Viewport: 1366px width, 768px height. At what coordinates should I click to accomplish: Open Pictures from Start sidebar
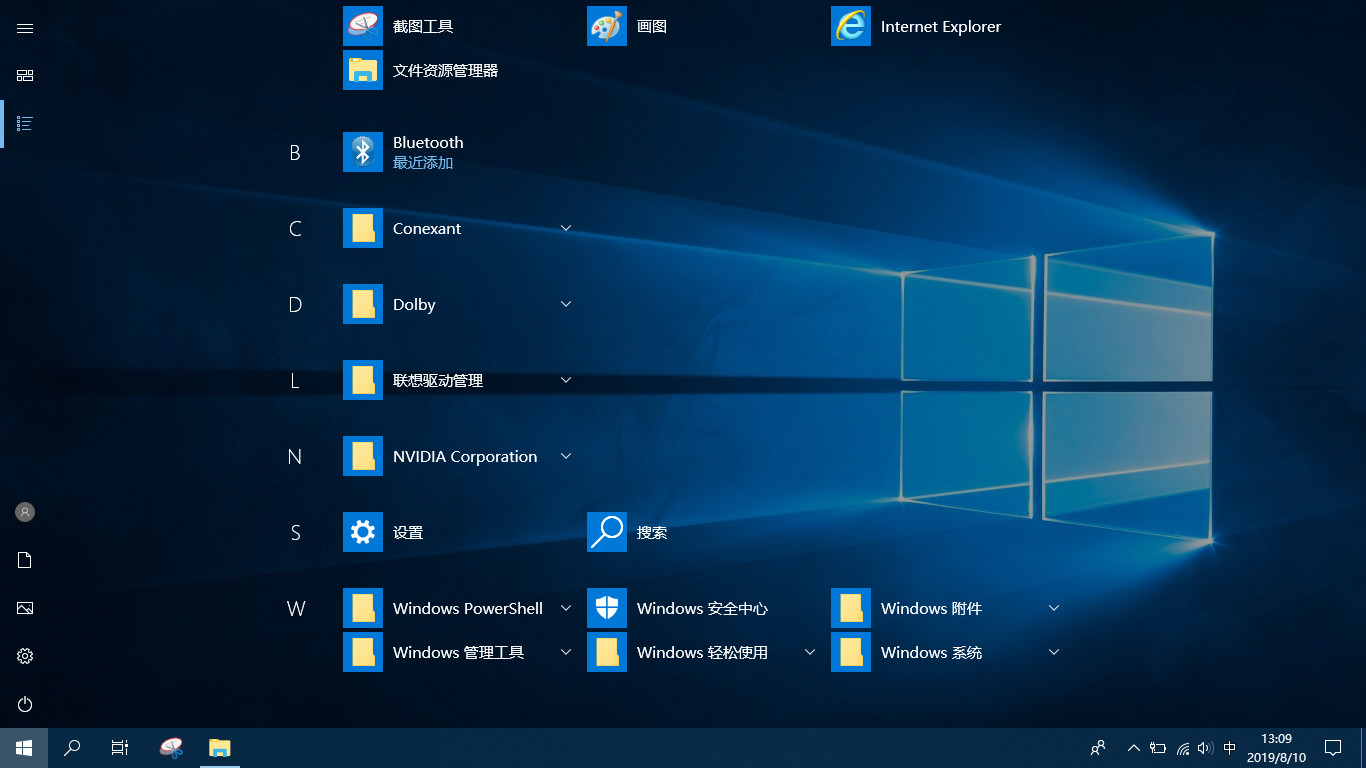[25, 608]
